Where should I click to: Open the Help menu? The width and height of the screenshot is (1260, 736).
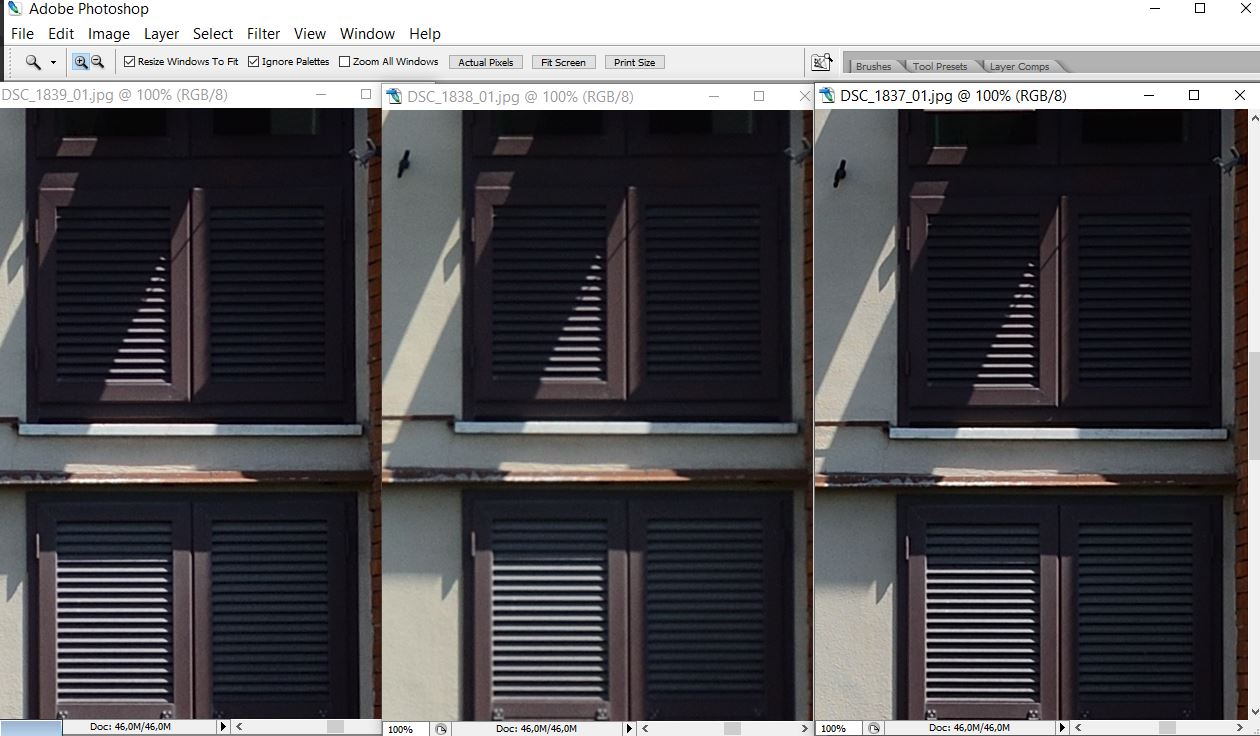click(424, 33)
